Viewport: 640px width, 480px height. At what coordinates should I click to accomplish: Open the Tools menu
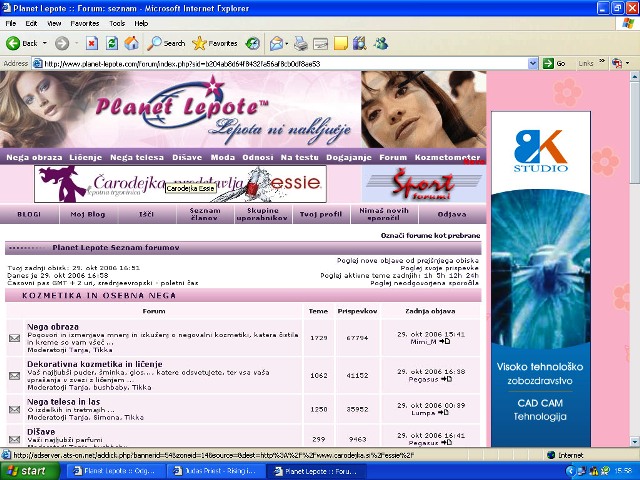[117, 23]
